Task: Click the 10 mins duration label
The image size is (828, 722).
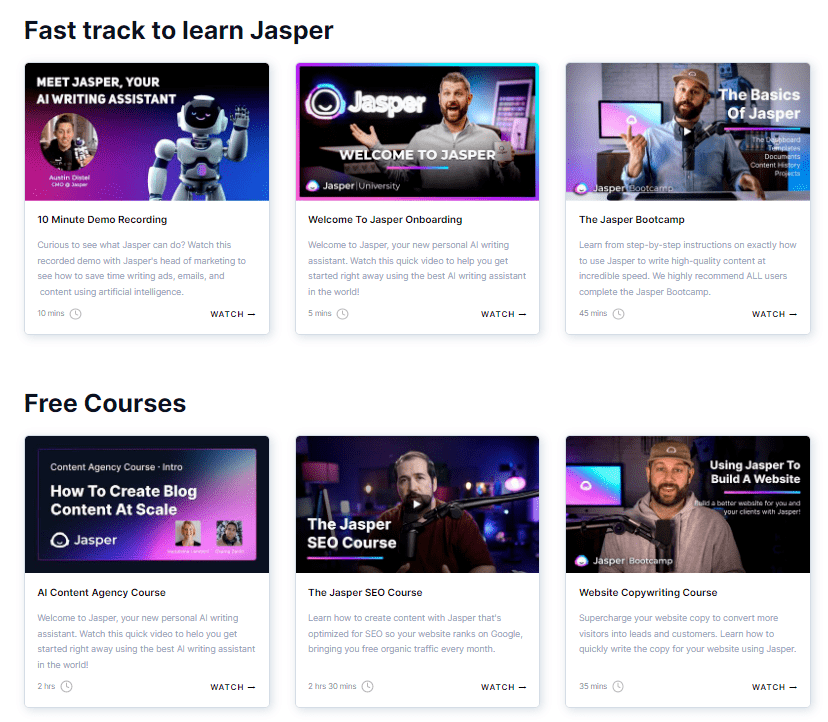Action: click(x=51, y=313)
